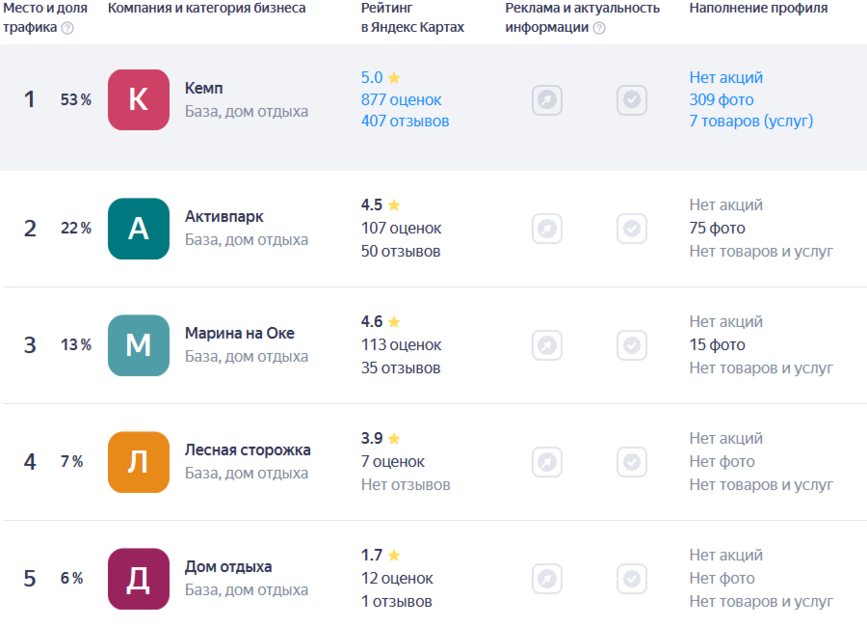
Task: Click the verified checkmark icon for Активпарк
Action: 631,228
